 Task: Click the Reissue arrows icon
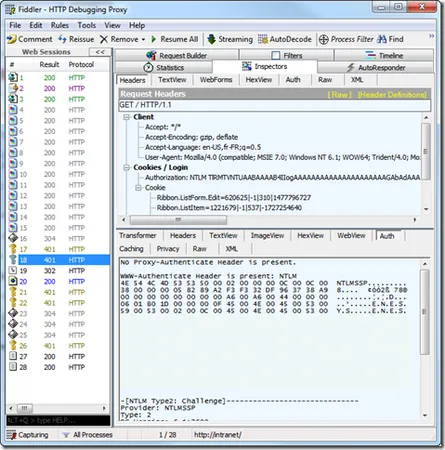[62, 39]
